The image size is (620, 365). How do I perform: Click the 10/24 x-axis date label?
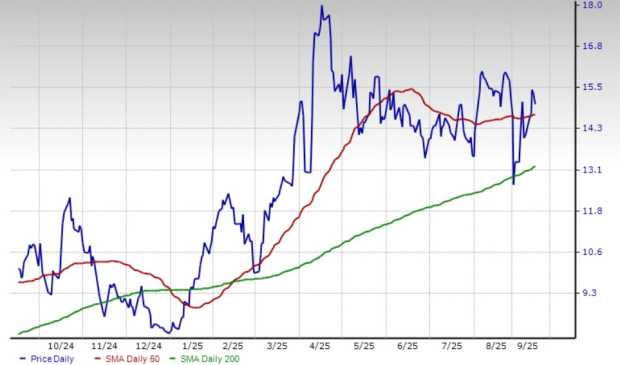pos(61,346)
